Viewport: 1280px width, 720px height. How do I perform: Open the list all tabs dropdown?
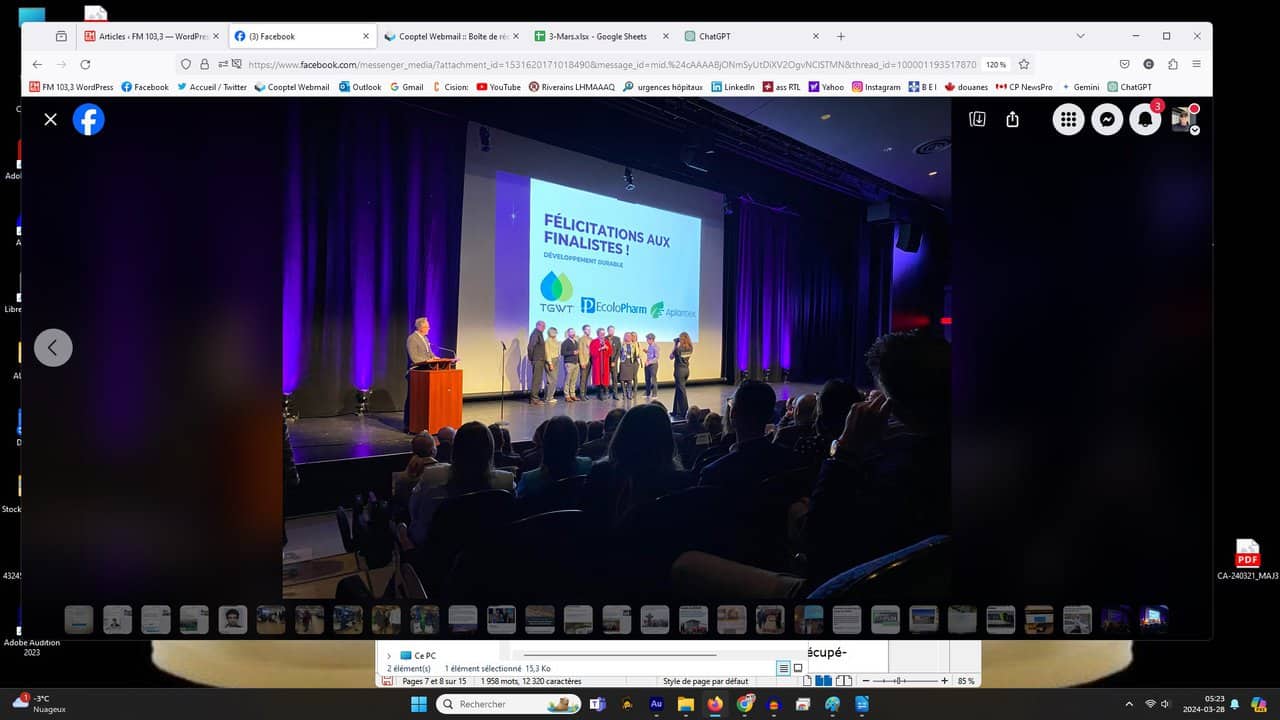[x=1080, y=36]
